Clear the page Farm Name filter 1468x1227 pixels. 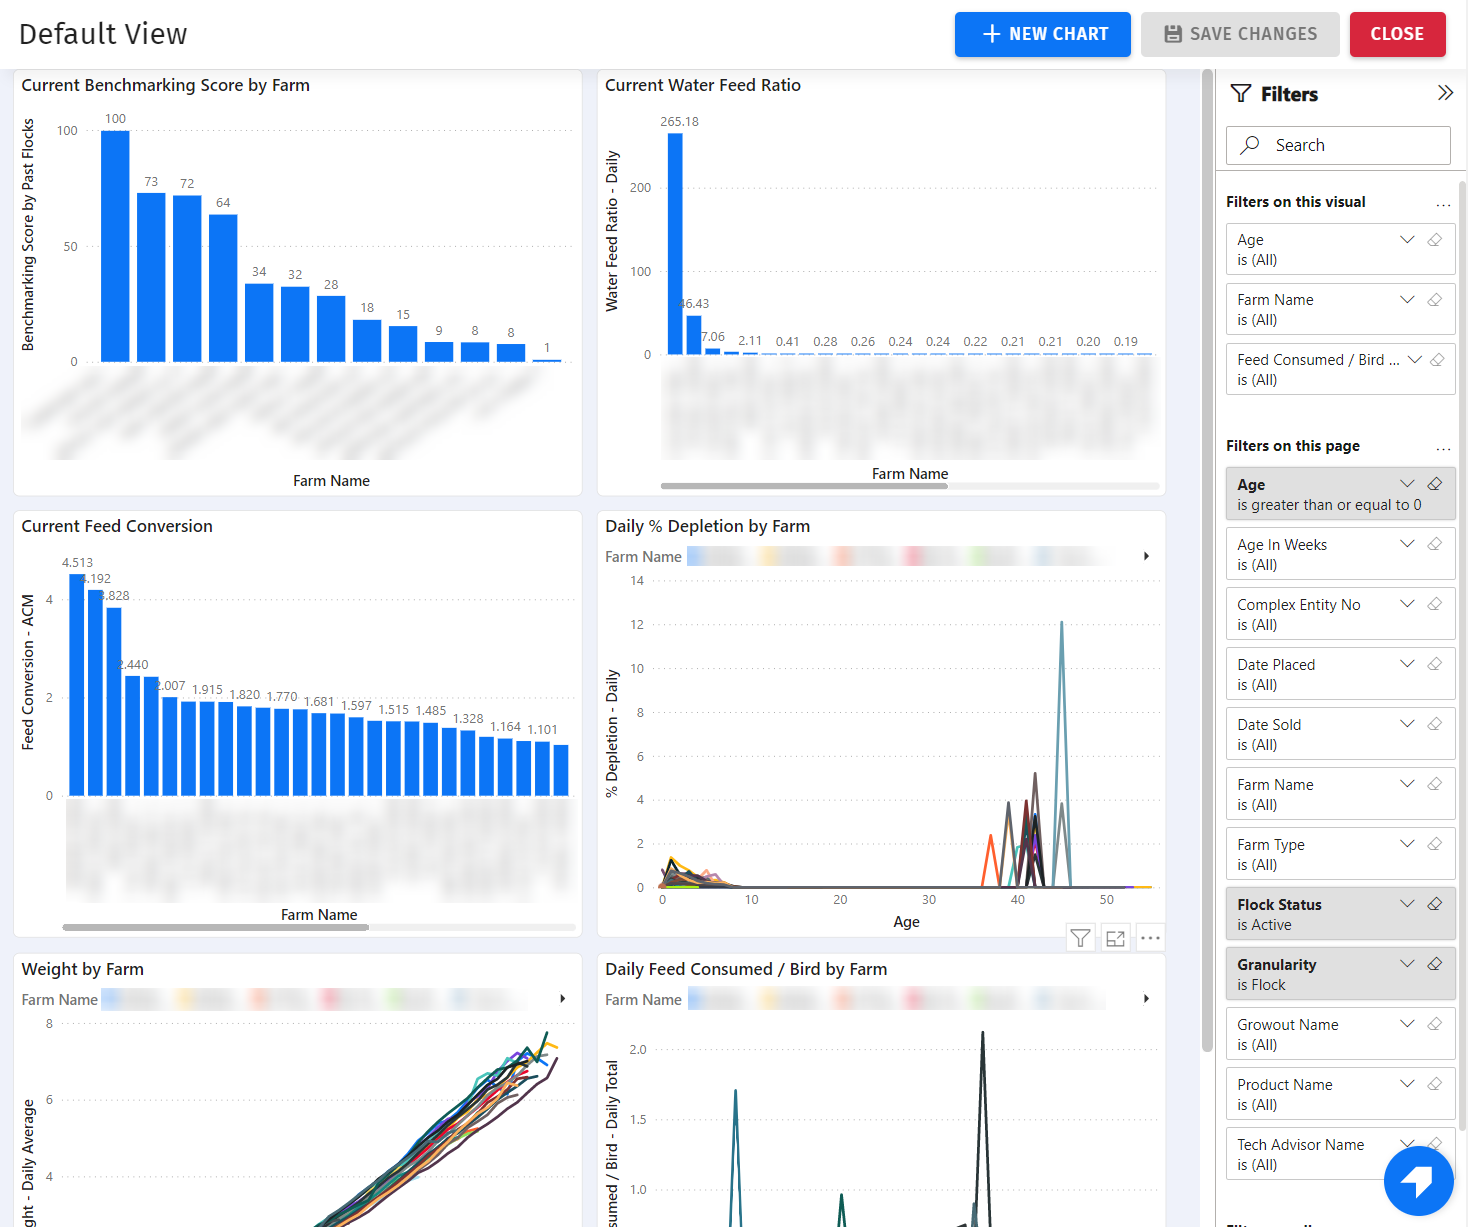[1435, 784]
